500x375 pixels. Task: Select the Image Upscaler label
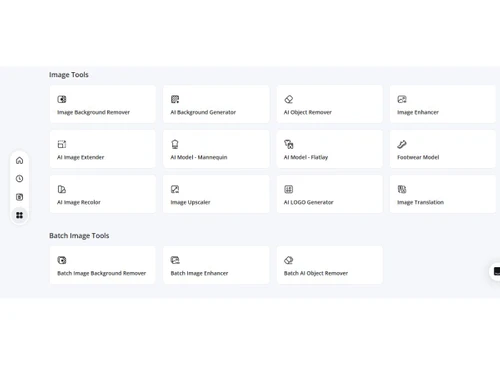point(190,202)
